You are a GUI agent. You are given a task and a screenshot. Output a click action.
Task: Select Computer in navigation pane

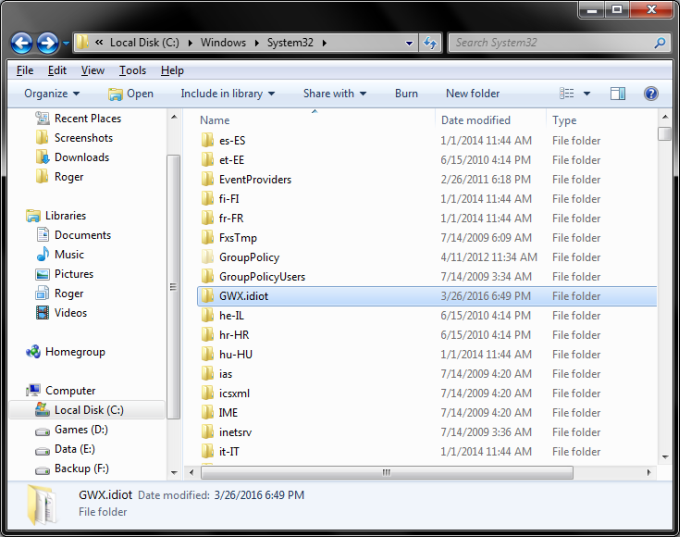tap(61, 391)
